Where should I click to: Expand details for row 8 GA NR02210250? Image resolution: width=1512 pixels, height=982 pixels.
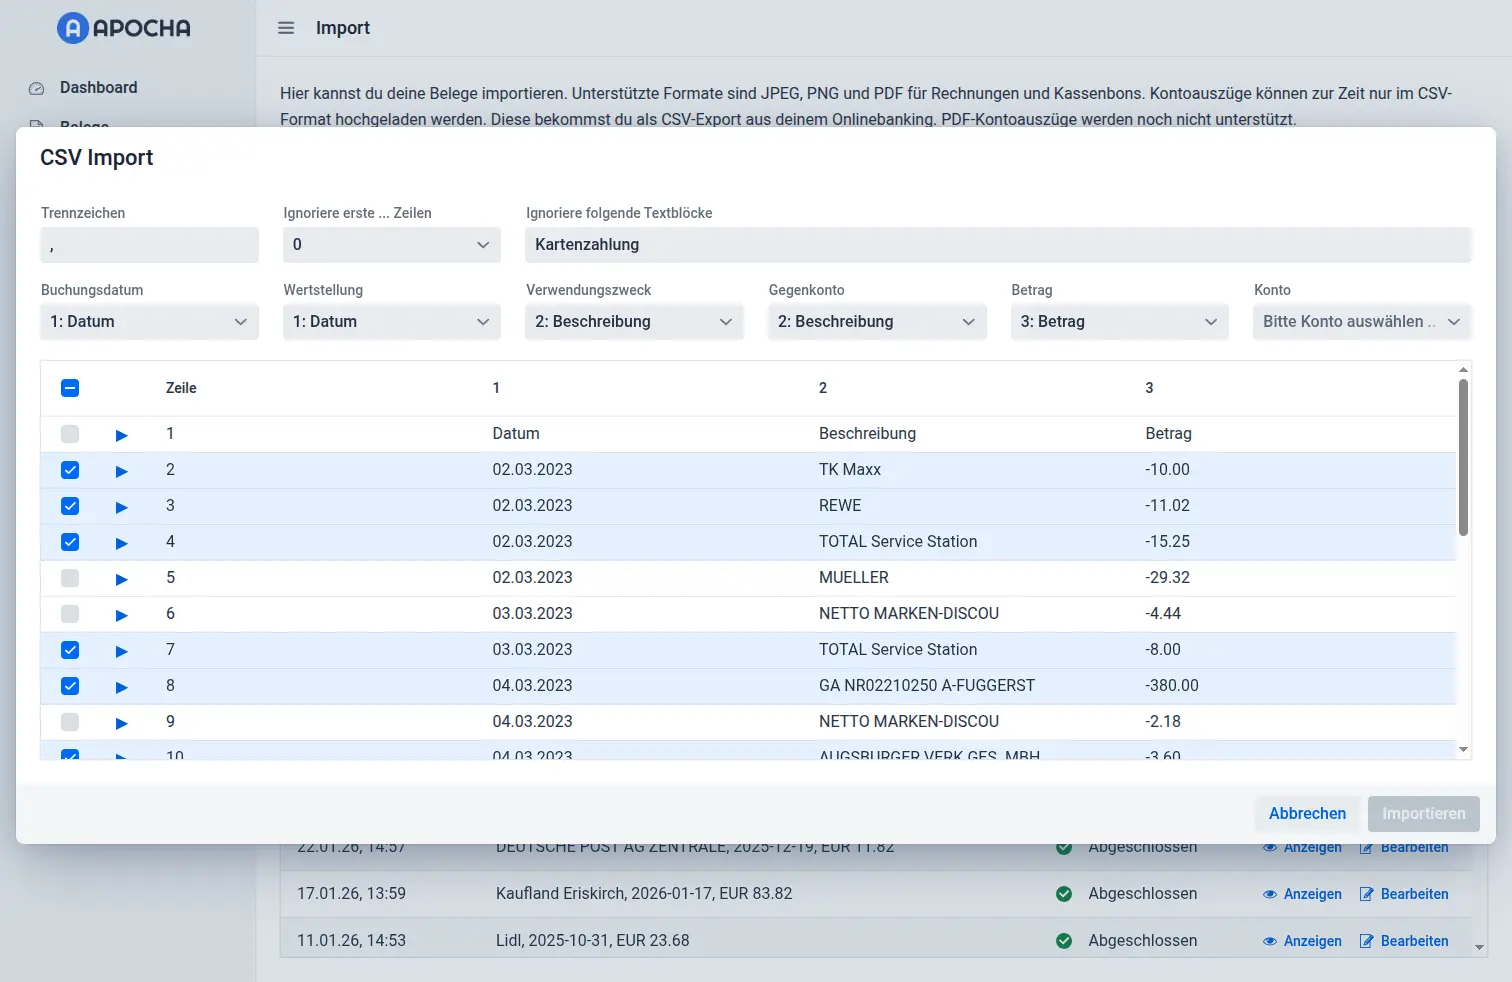(x=121, y=686)
